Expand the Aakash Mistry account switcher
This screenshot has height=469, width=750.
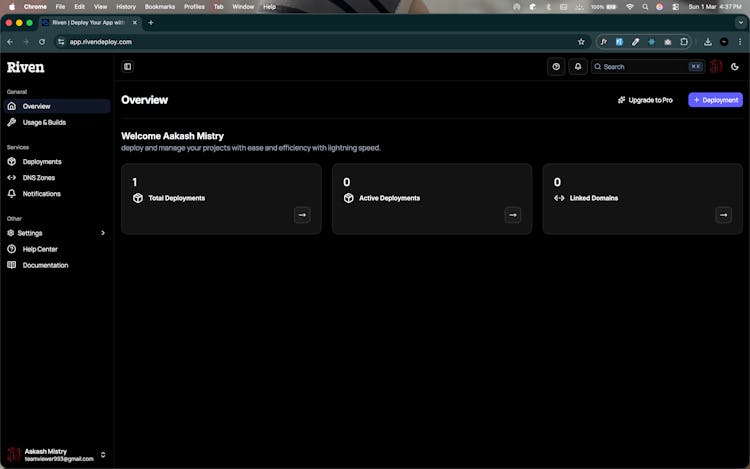click(x=103, y=455)
